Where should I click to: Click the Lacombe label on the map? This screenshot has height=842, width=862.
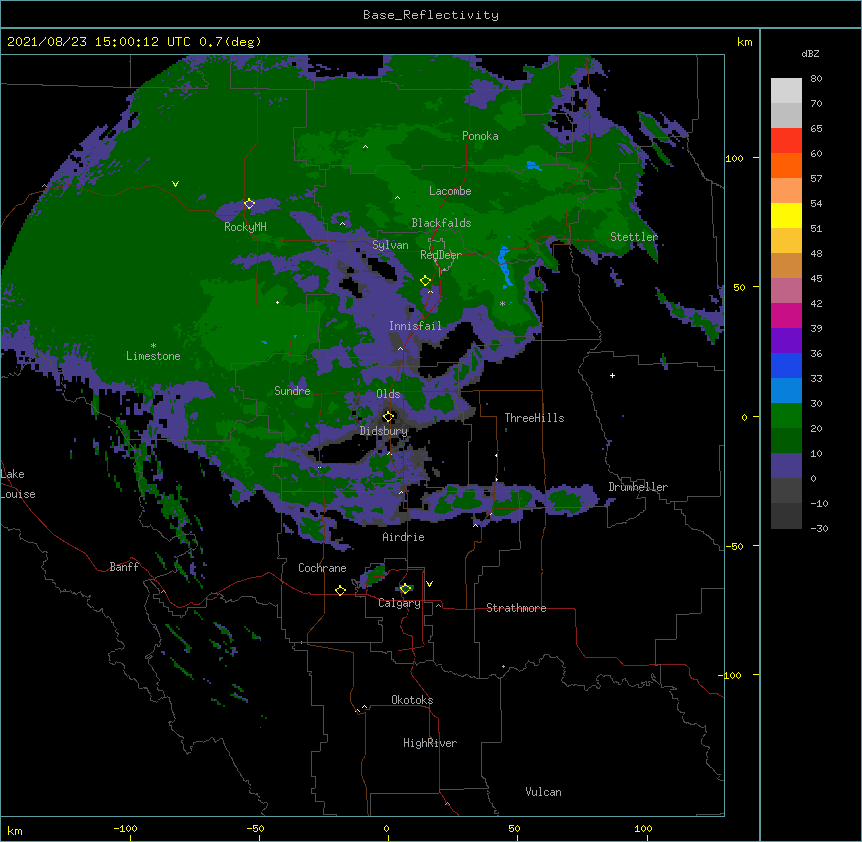pos(450,191)
